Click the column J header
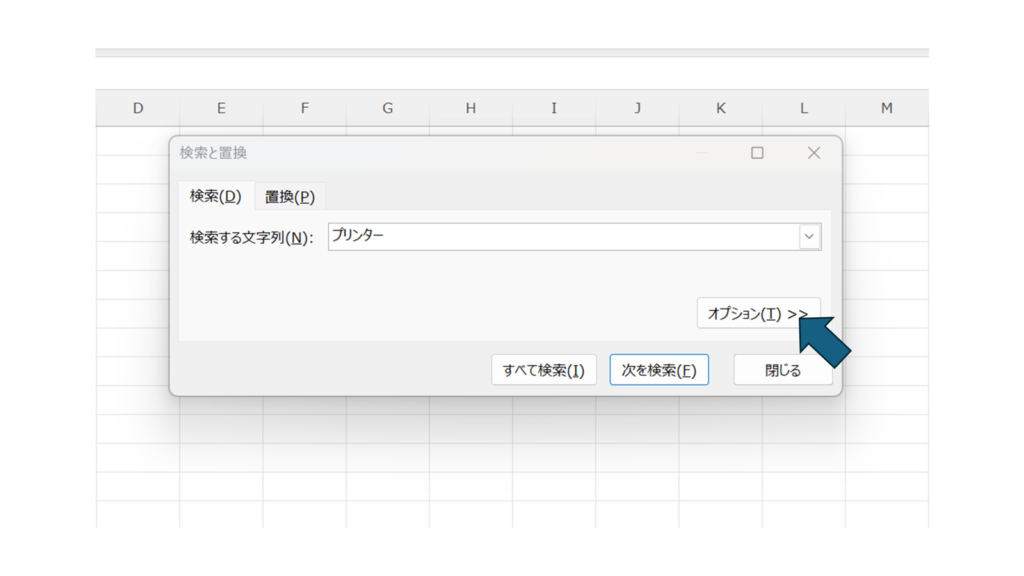Viewport: 1024px width, 576px height. click(637, 108)
